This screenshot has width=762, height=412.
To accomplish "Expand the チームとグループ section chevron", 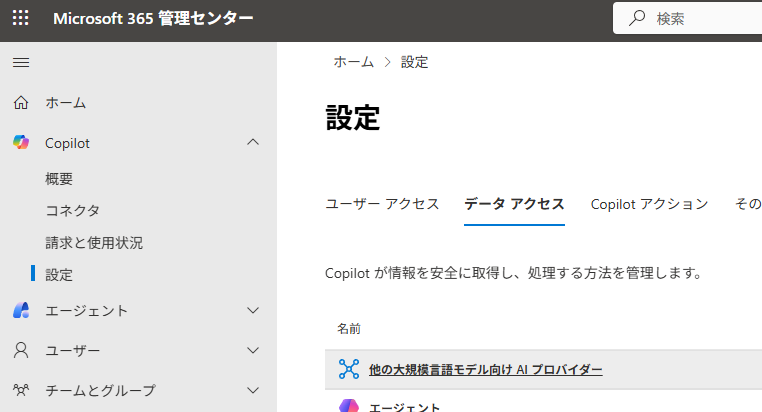I will pos(253,390).
